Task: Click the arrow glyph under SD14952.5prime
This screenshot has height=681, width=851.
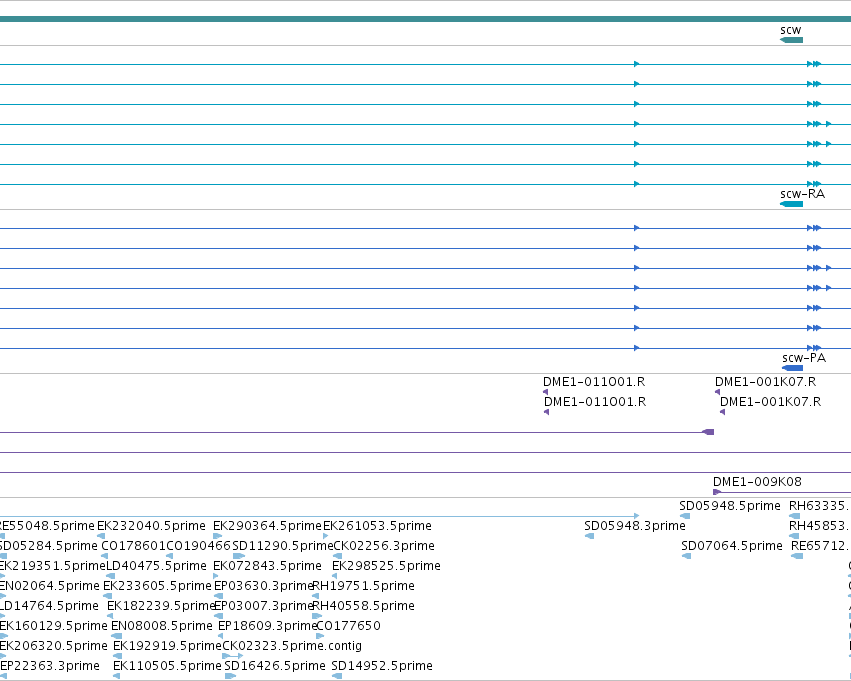Action: pos(337,676)
